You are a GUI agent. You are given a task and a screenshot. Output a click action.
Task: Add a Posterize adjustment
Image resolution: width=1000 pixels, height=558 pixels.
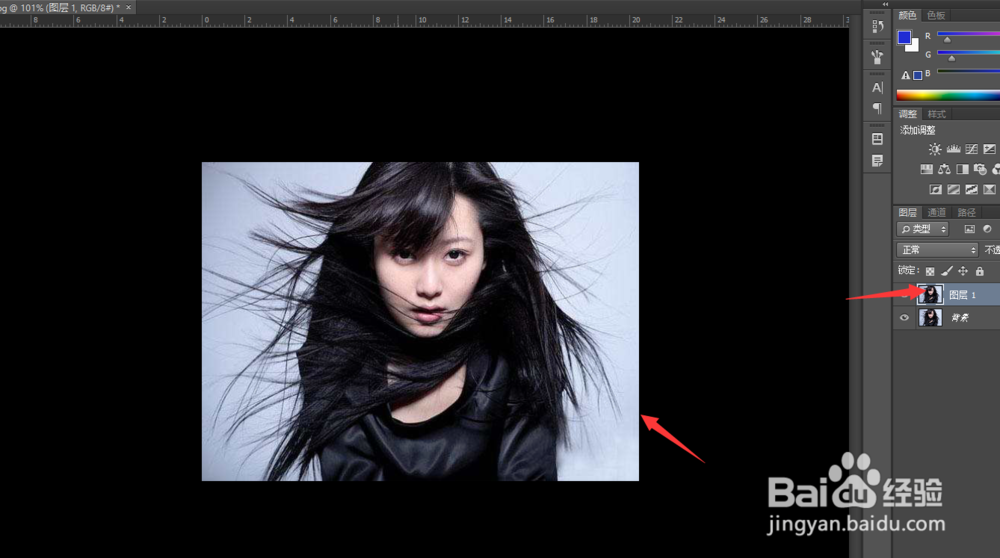(953, 189)
